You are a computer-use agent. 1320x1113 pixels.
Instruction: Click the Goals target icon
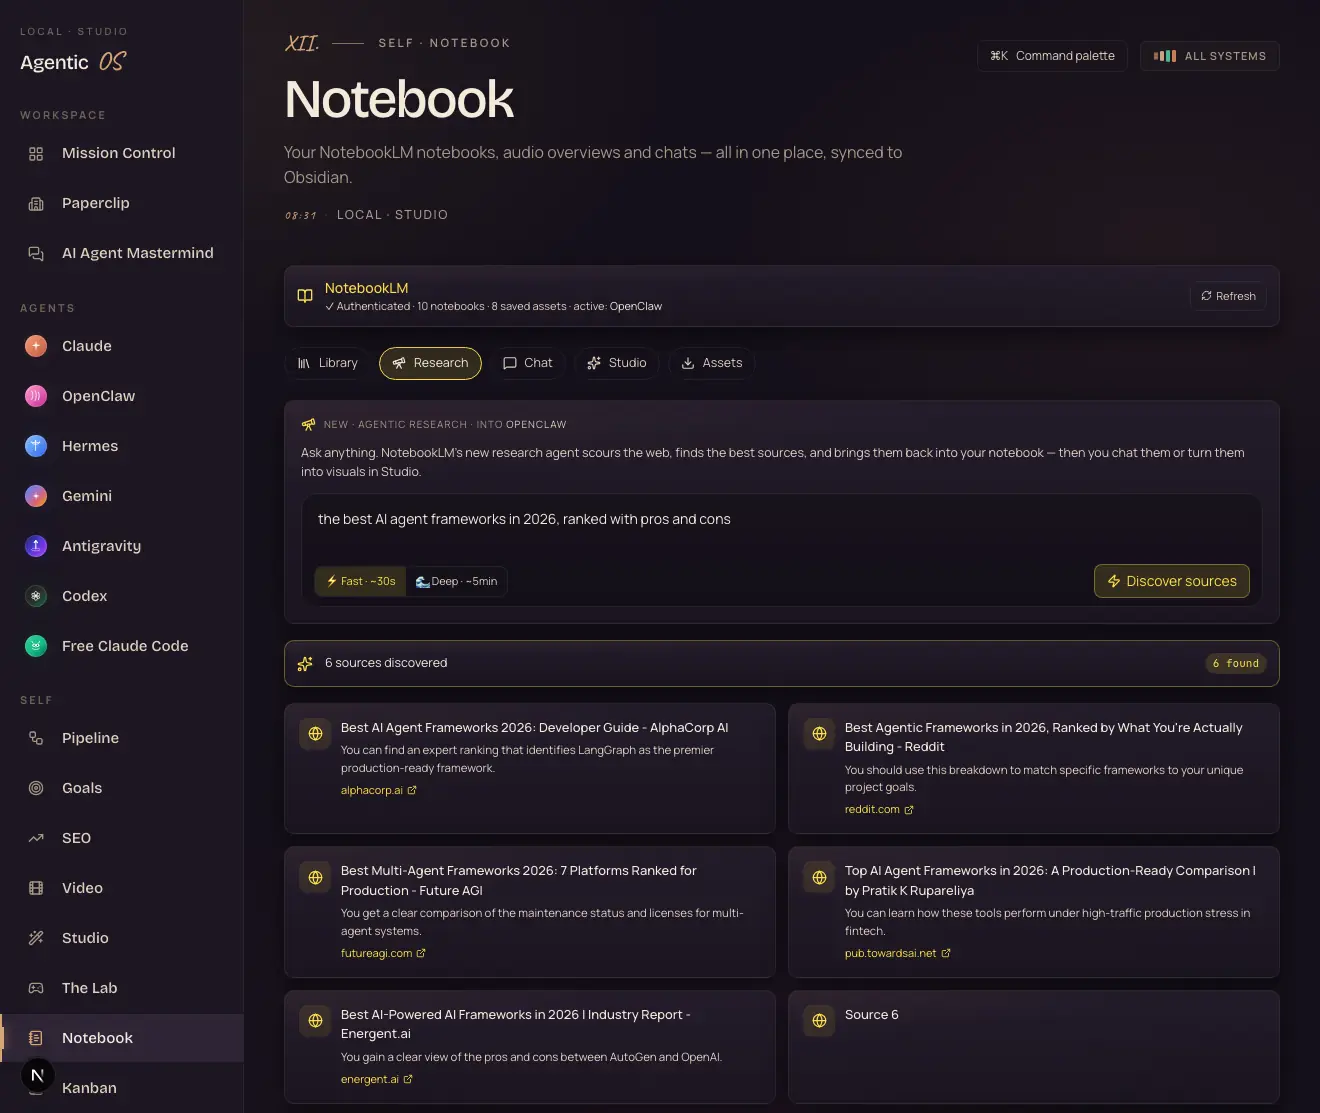click(x=36, y=788)
